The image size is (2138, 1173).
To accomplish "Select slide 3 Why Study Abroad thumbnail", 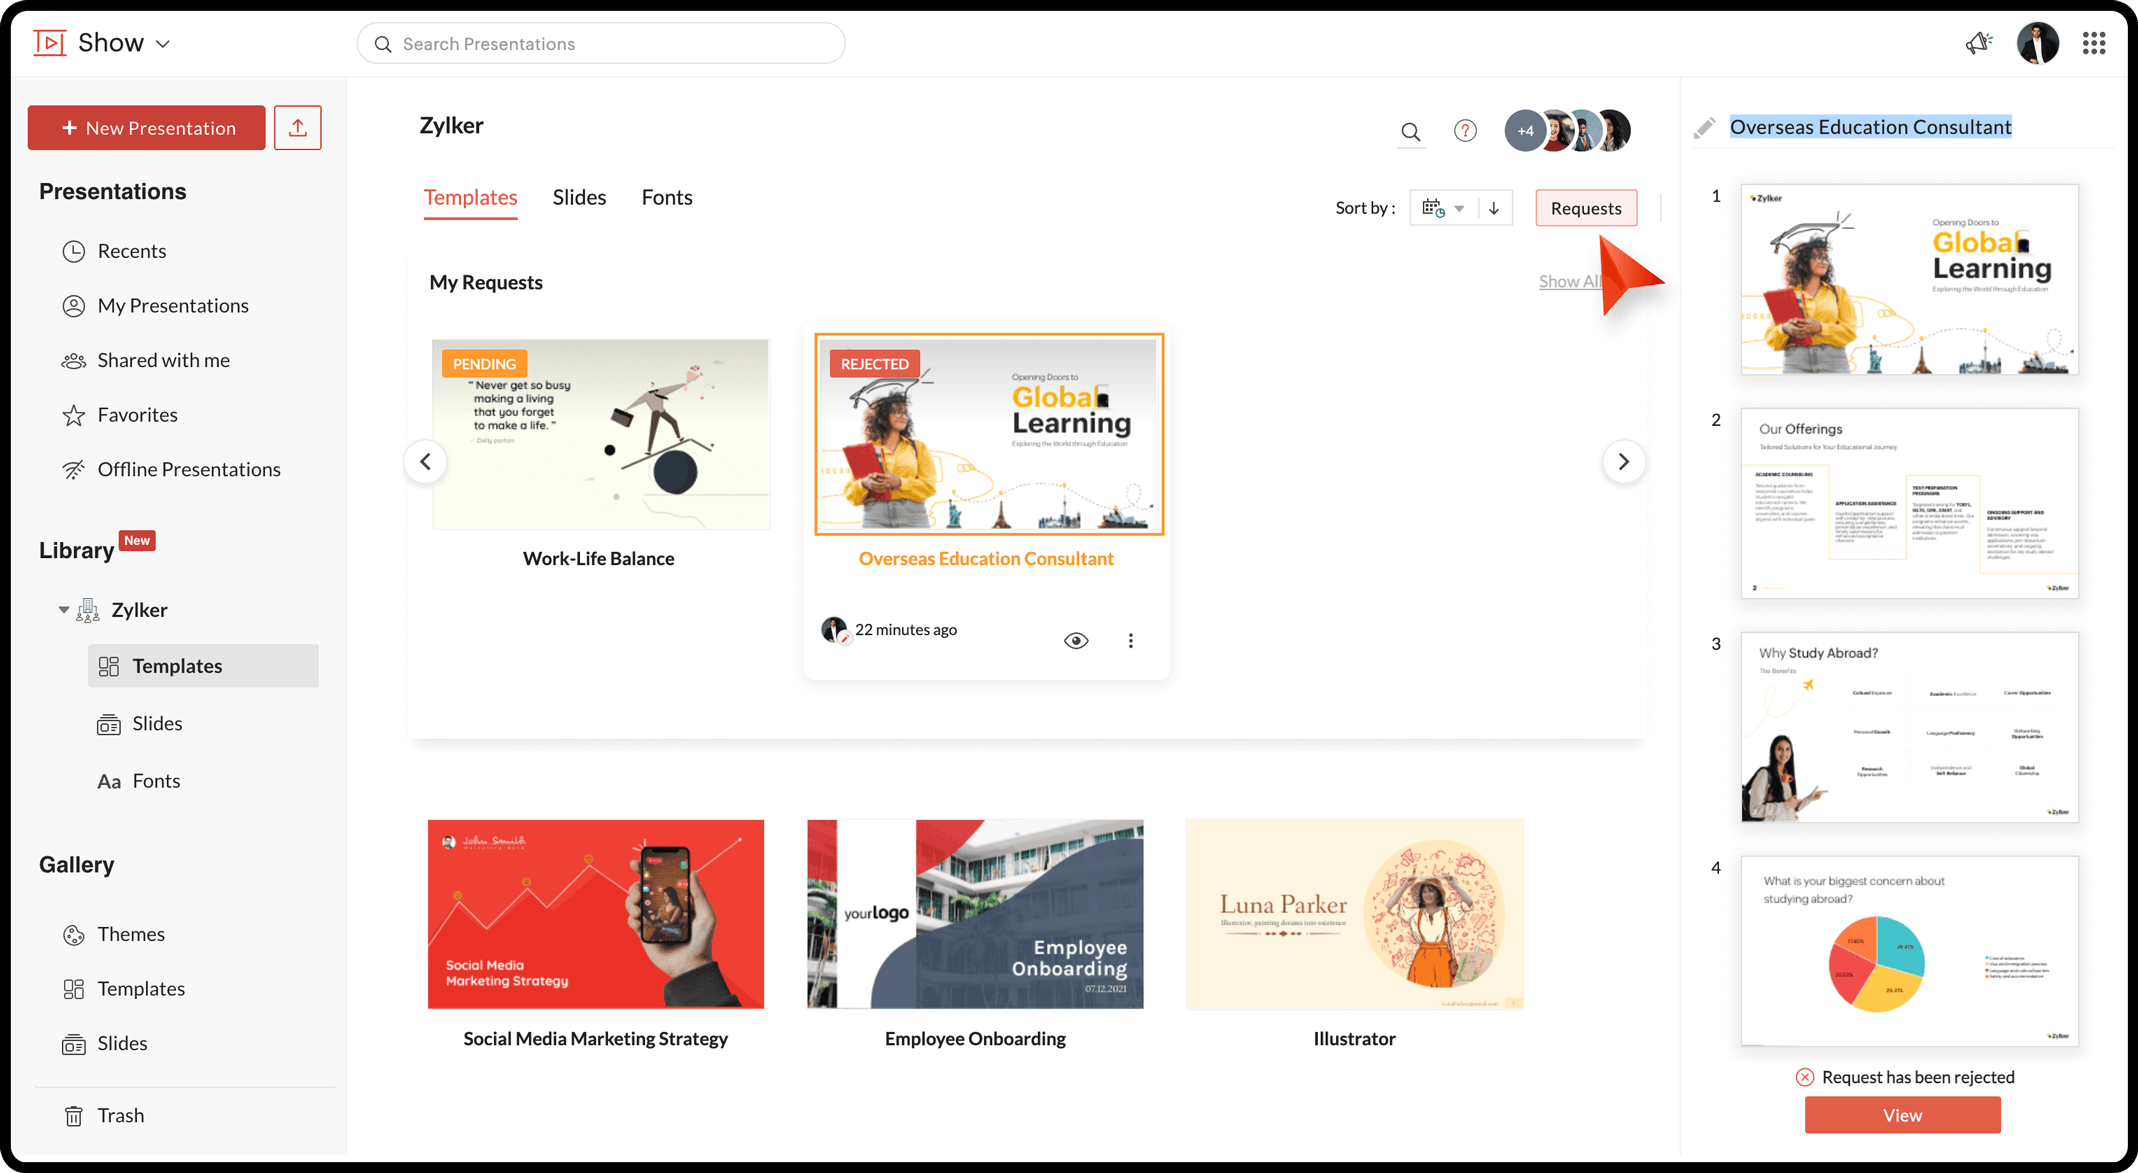I will 1909,727.
